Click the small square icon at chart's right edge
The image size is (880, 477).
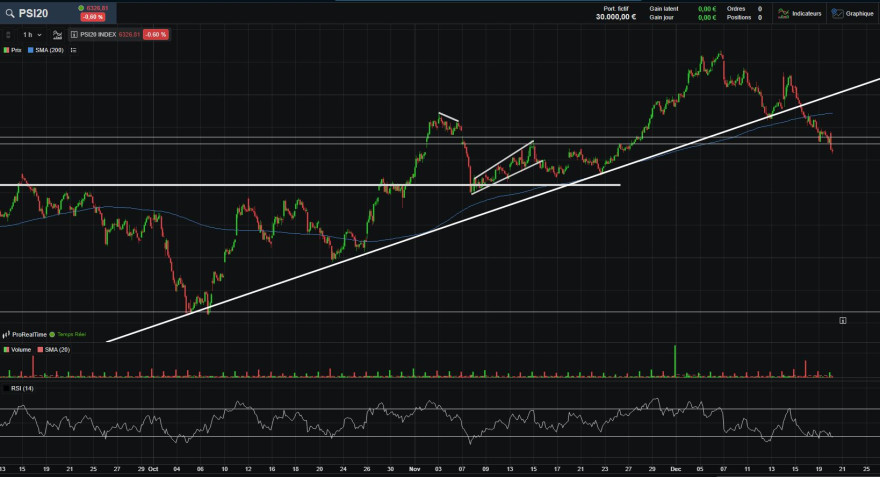tap(842, 320)
